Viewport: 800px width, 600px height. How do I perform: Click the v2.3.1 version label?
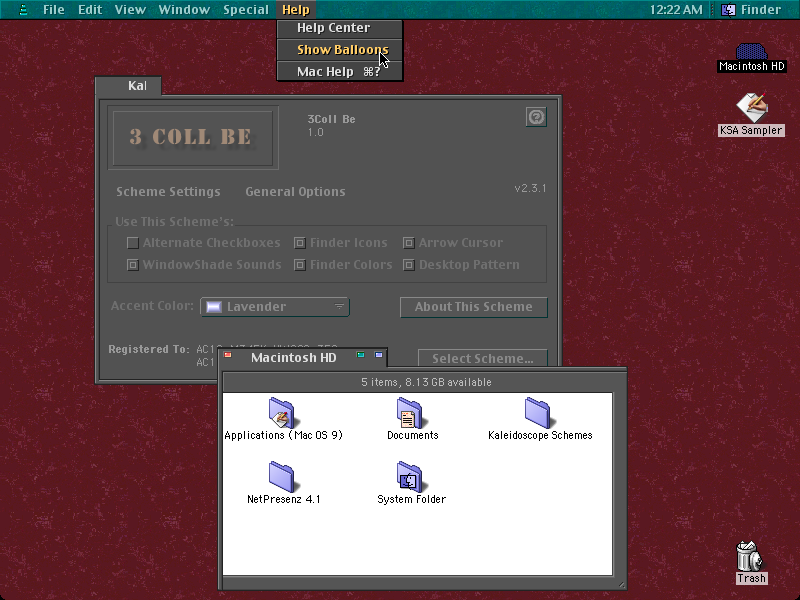pyautogui.click(x=530, y=188)
